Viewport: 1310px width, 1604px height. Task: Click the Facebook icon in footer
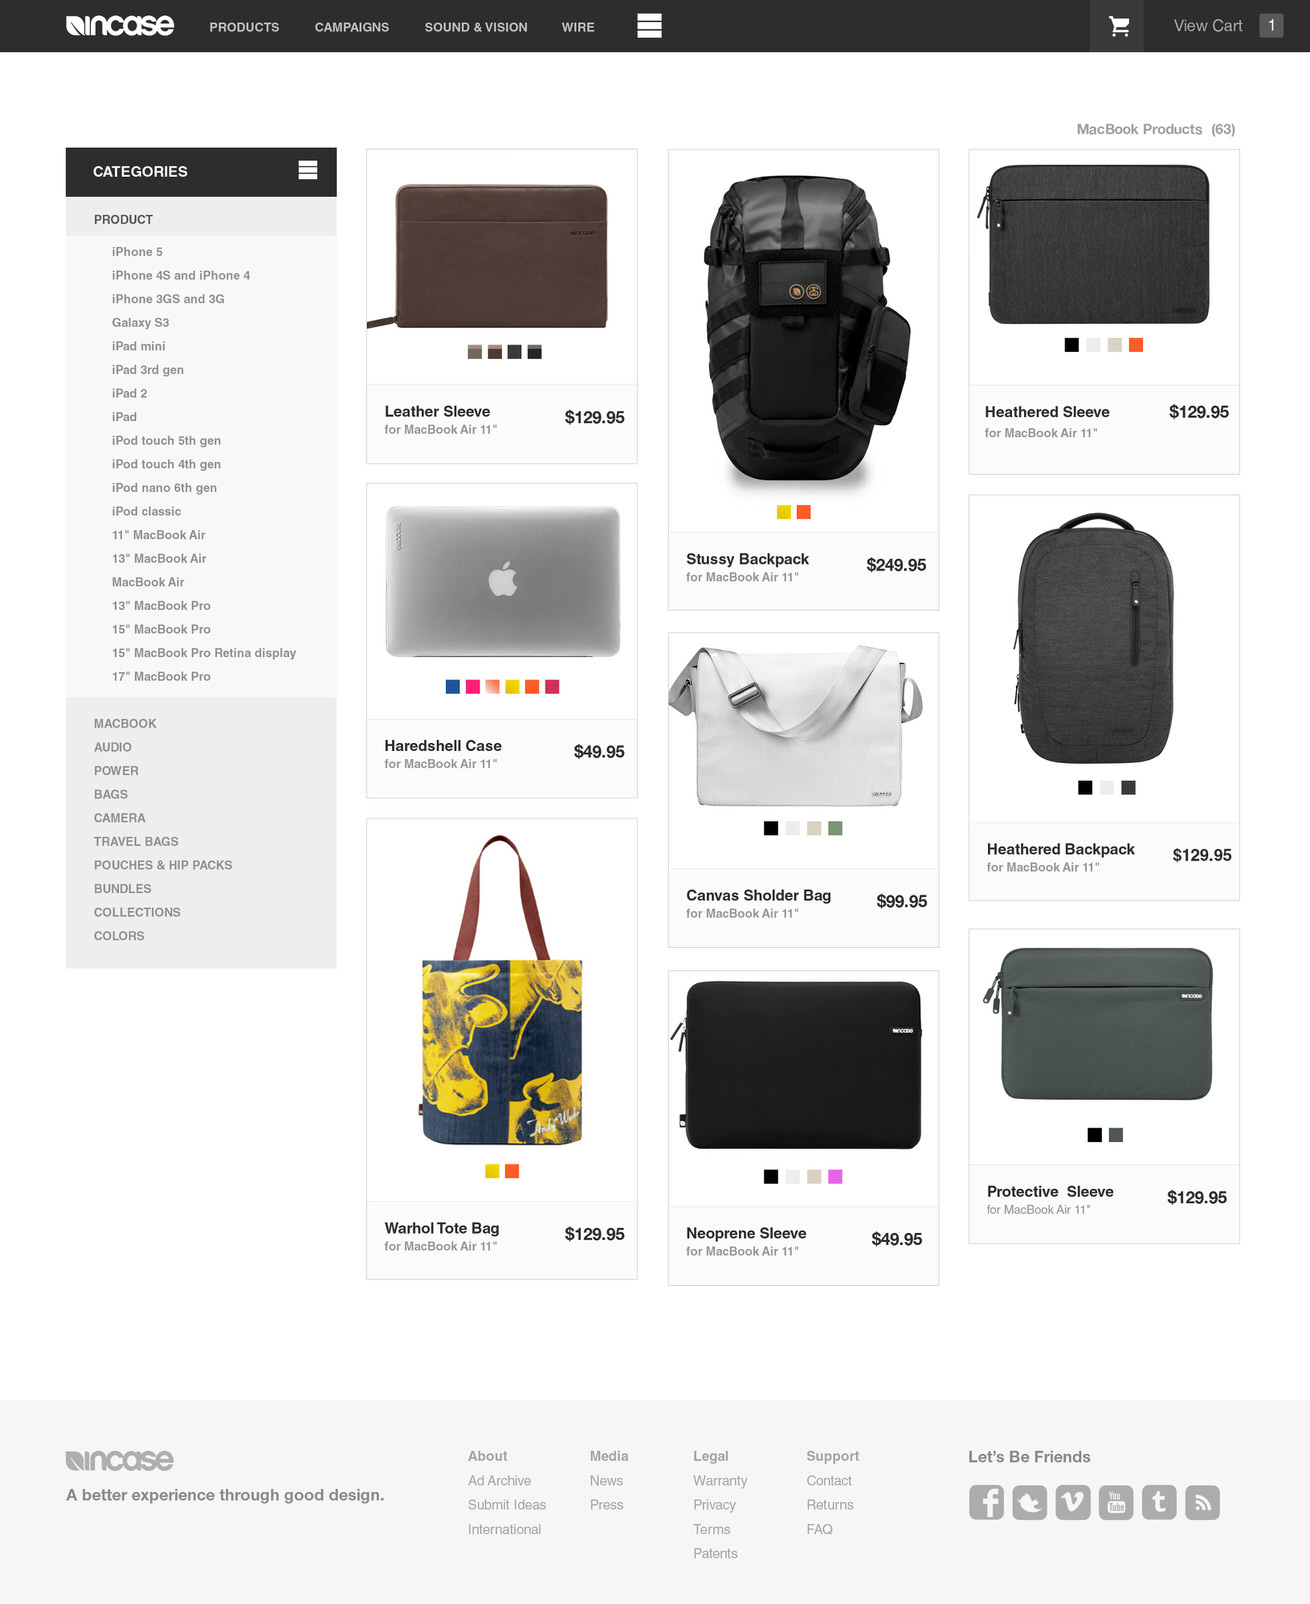[986, 1502]
